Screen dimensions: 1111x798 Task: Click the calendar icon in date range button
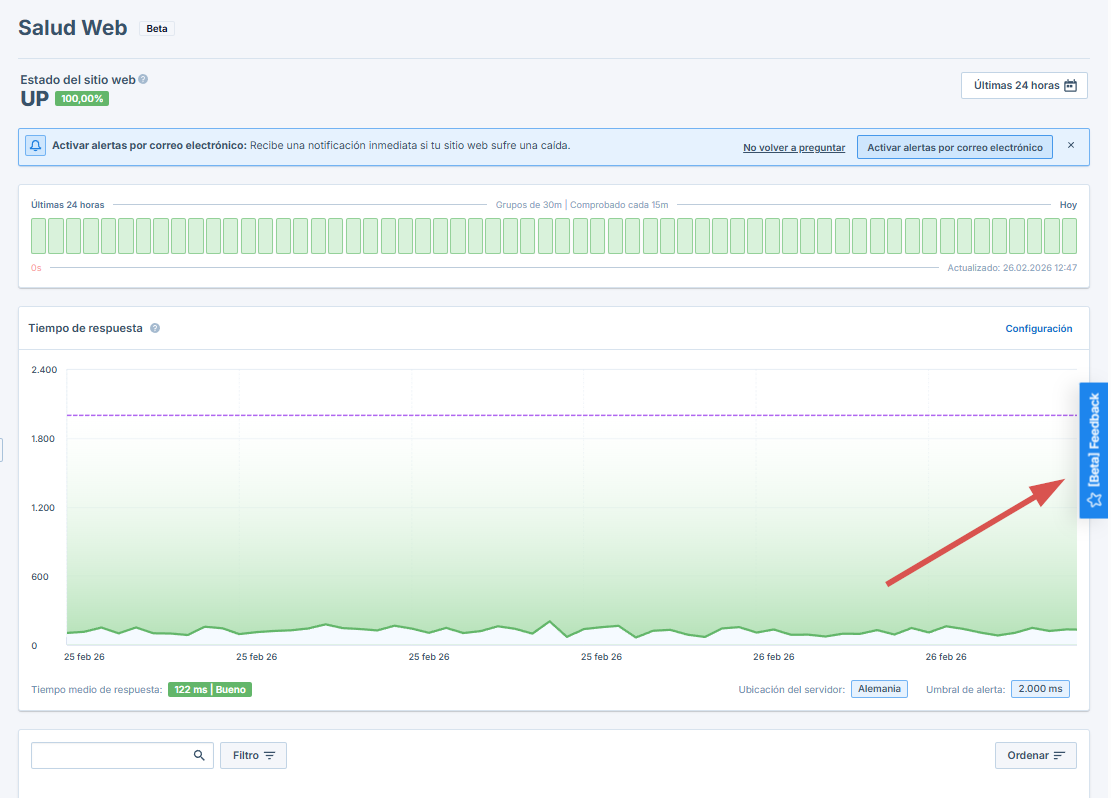click(x=1070, y=86)
